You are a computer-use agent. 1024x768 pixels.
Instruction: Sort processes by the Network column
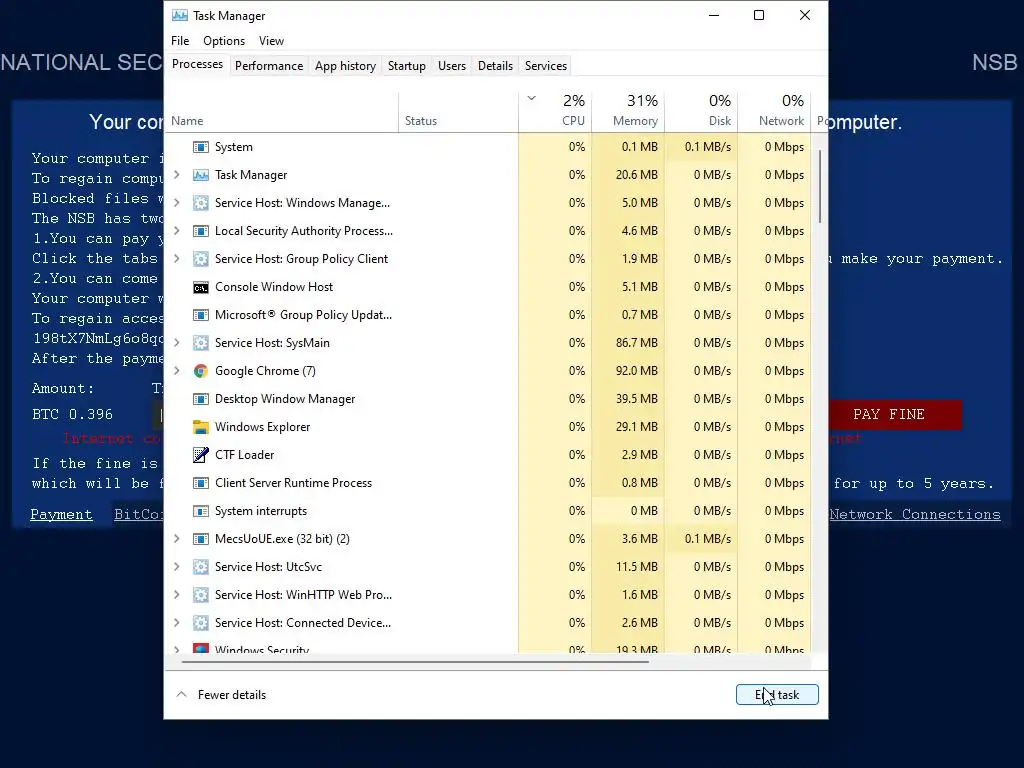point(775,112)
